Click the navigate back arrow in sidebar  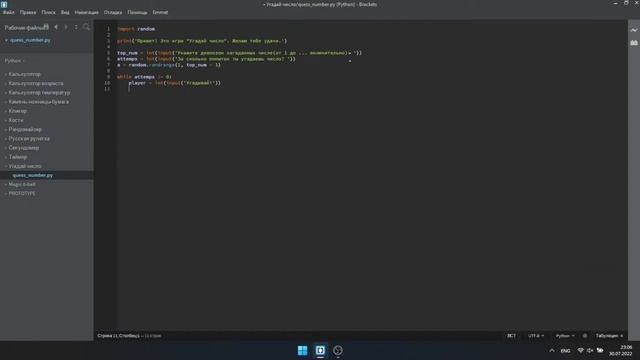[x=56, y=27]
